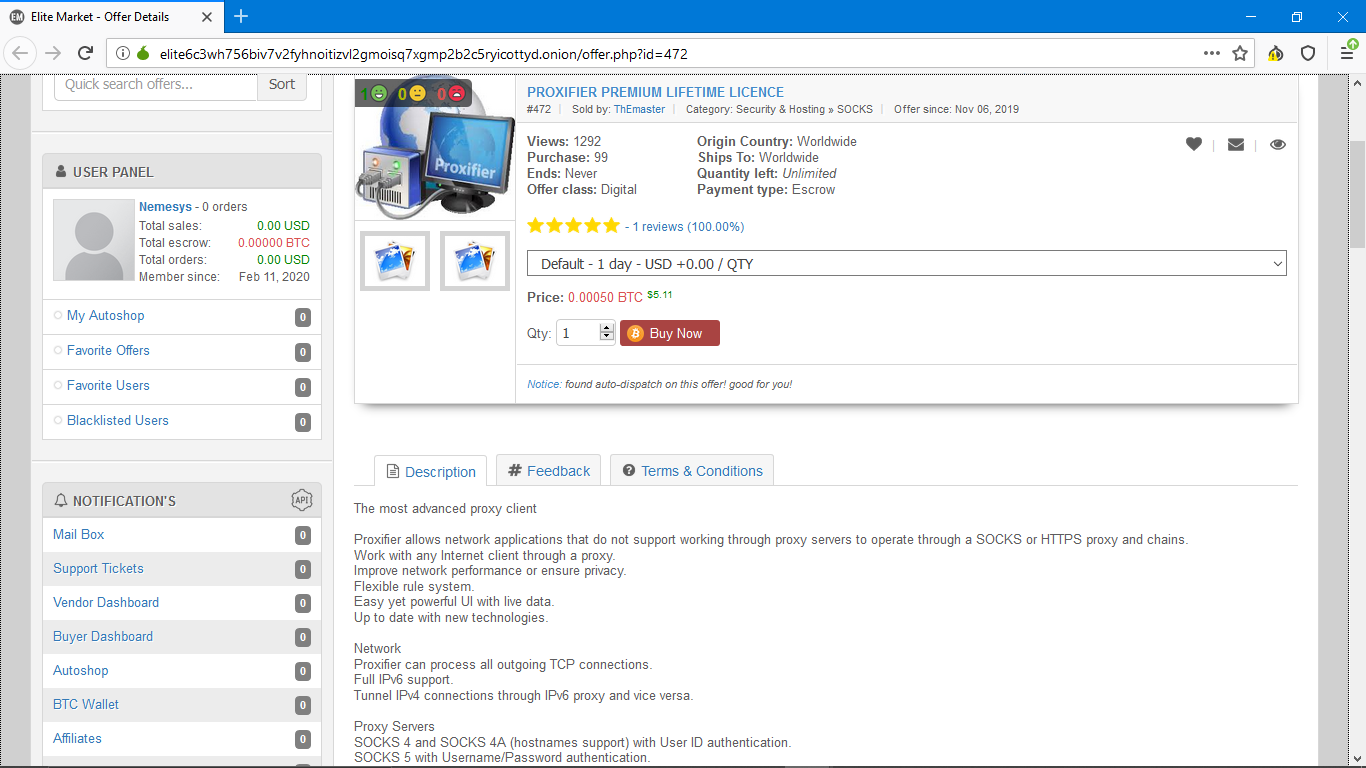Screen dimensions: 1366x768
Task: Open Autoshop under Notifications
Action: pyautogui.click(x=80, y=670)
